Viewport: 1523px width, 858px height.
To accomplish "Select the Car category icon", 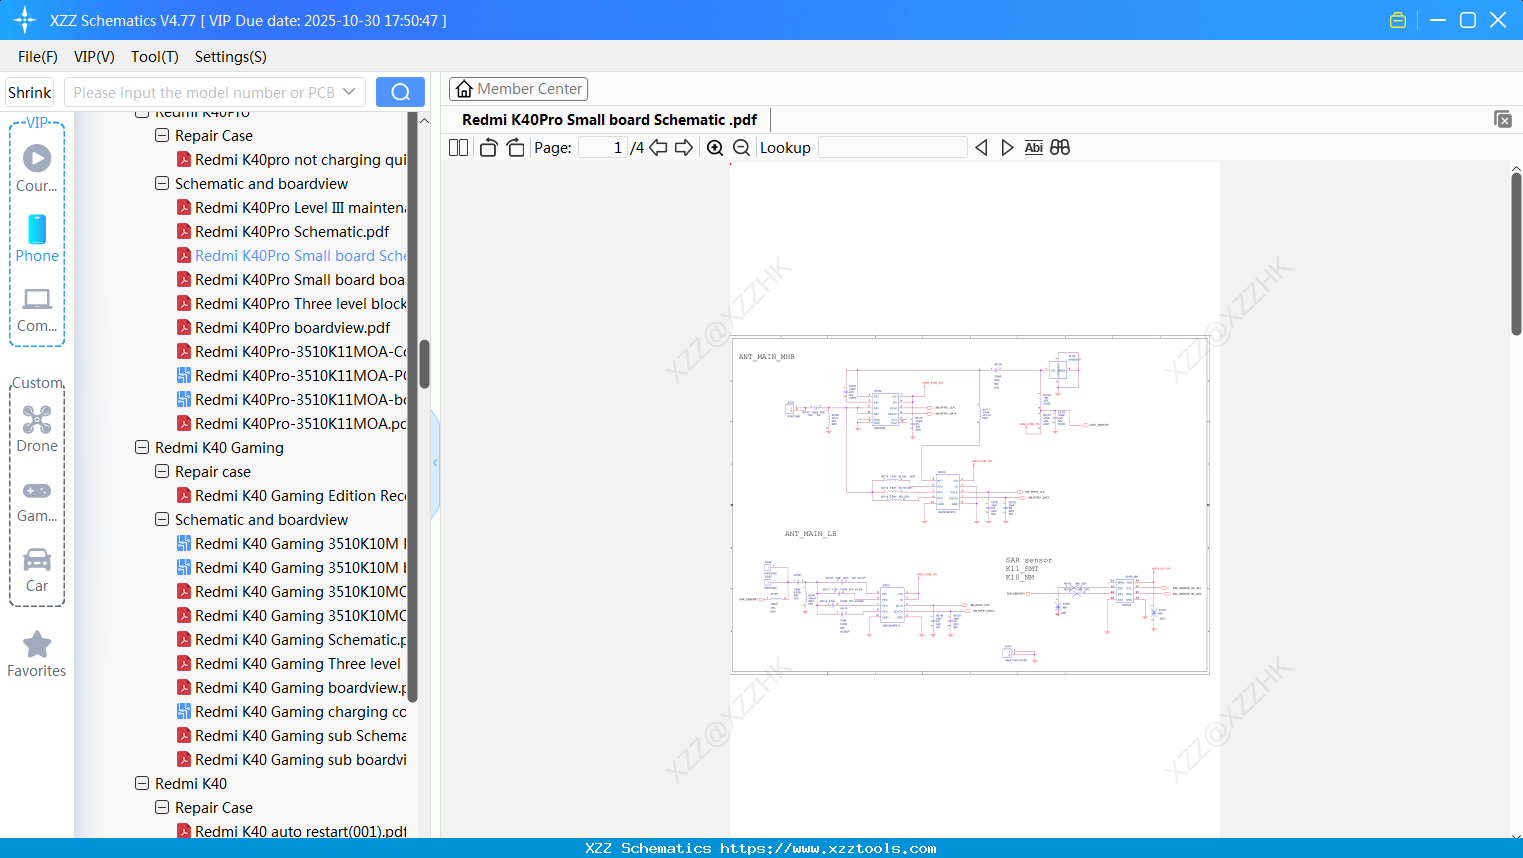I will (x=37, y=570).
